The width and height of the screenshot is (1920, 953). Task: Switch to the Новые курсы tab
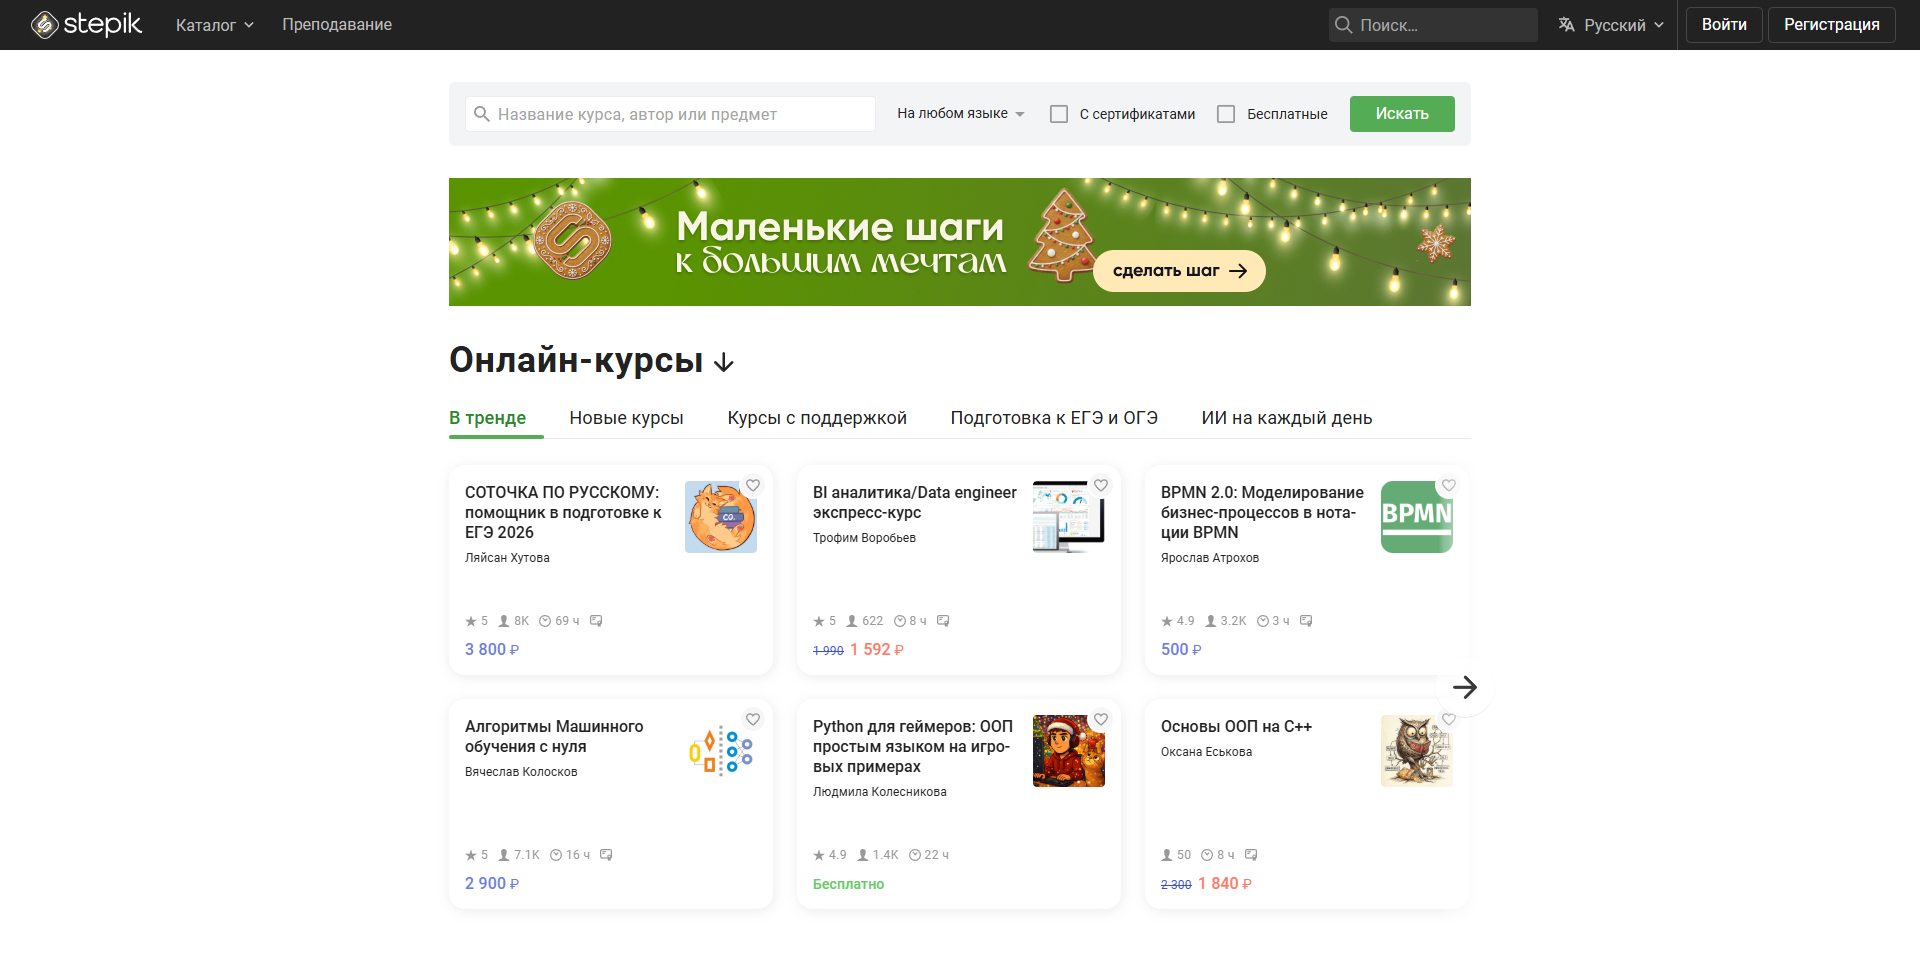pos(626,418)
